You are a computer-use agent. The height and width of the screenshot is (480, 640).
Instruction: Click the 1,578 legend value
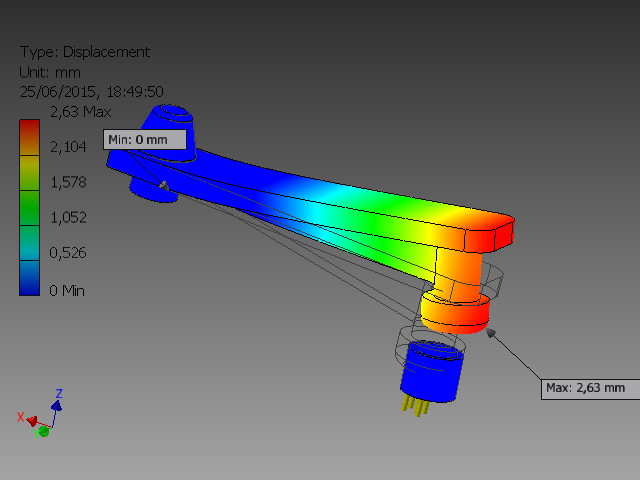pos(68,182)
